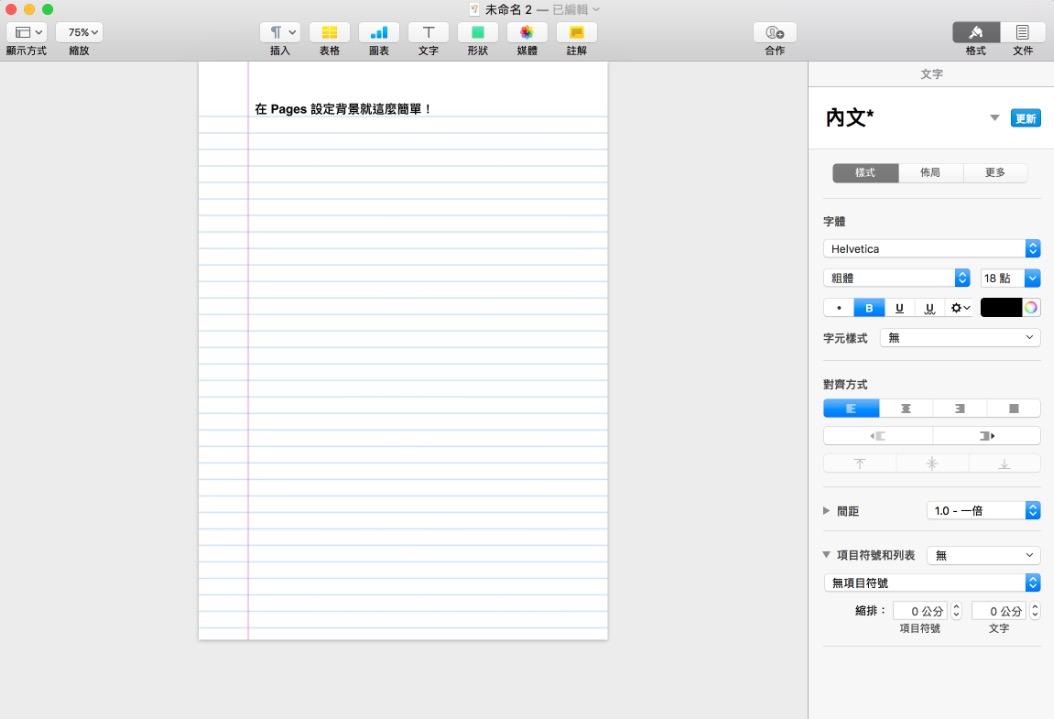The image size is (1054, 719).
Task: Open the Helvetica font dropdown
Action: coord(932,249)
